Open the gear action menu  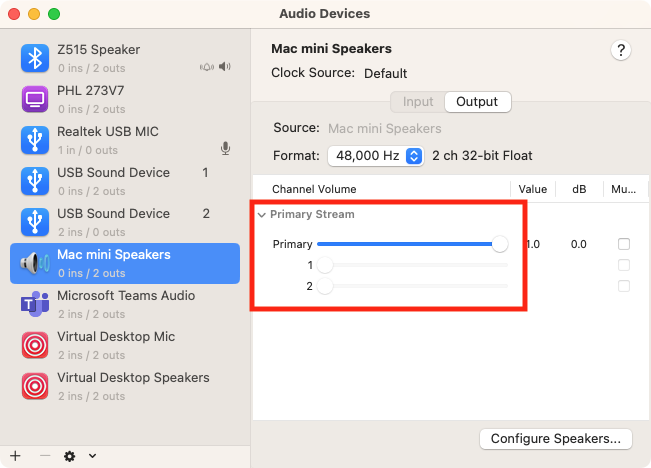[x=69, y=456]
